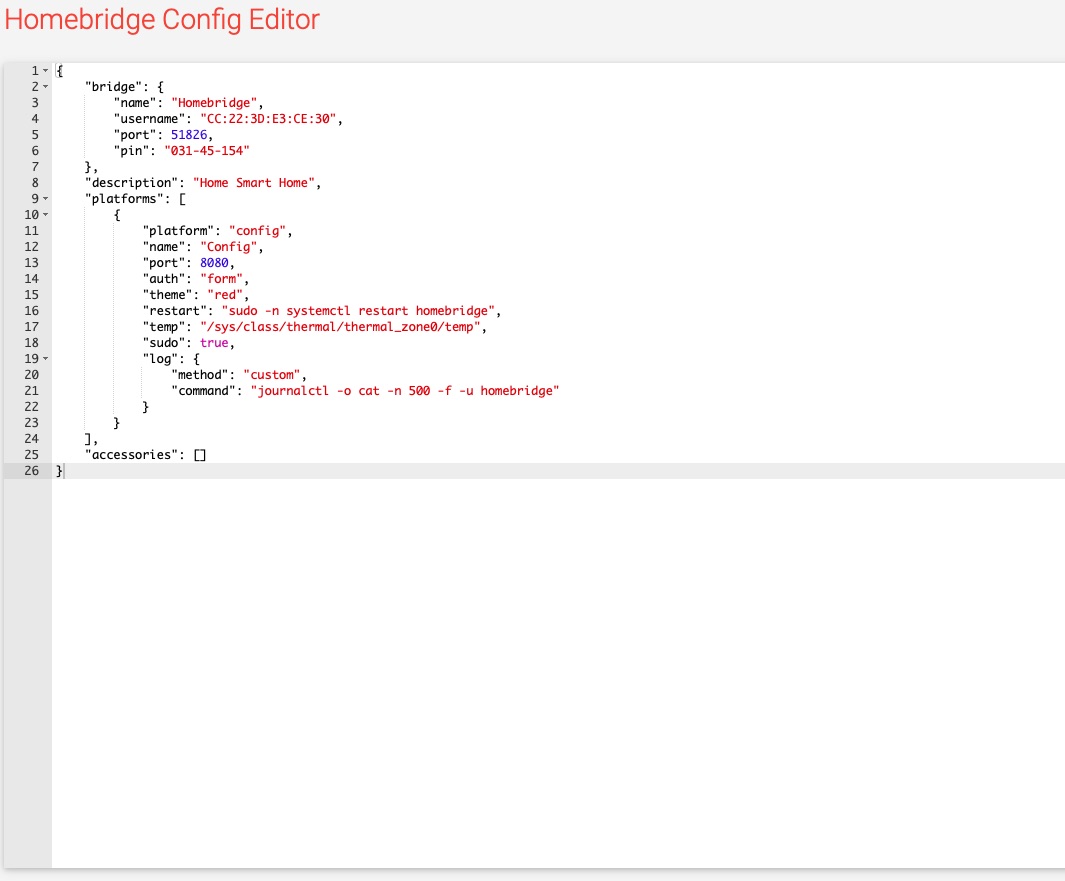Click the "sudo" true boolean value
The width and height of the screenshot is (1065, 881).
[x=214, y=343]
